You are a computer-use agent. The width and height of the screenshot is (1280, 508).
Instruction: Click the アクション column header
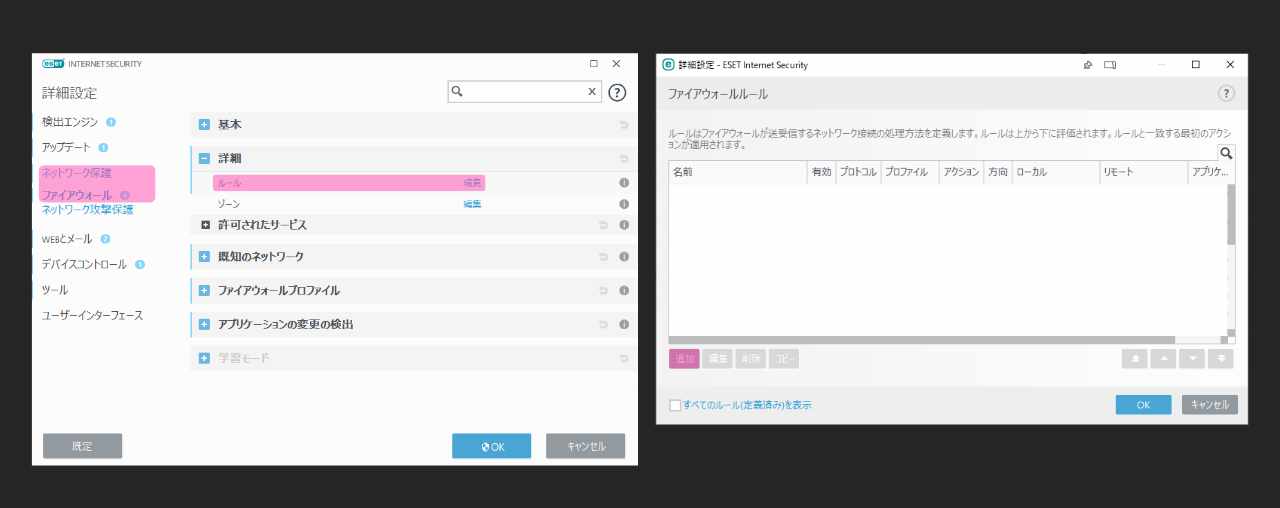click(x=961, y=172)
